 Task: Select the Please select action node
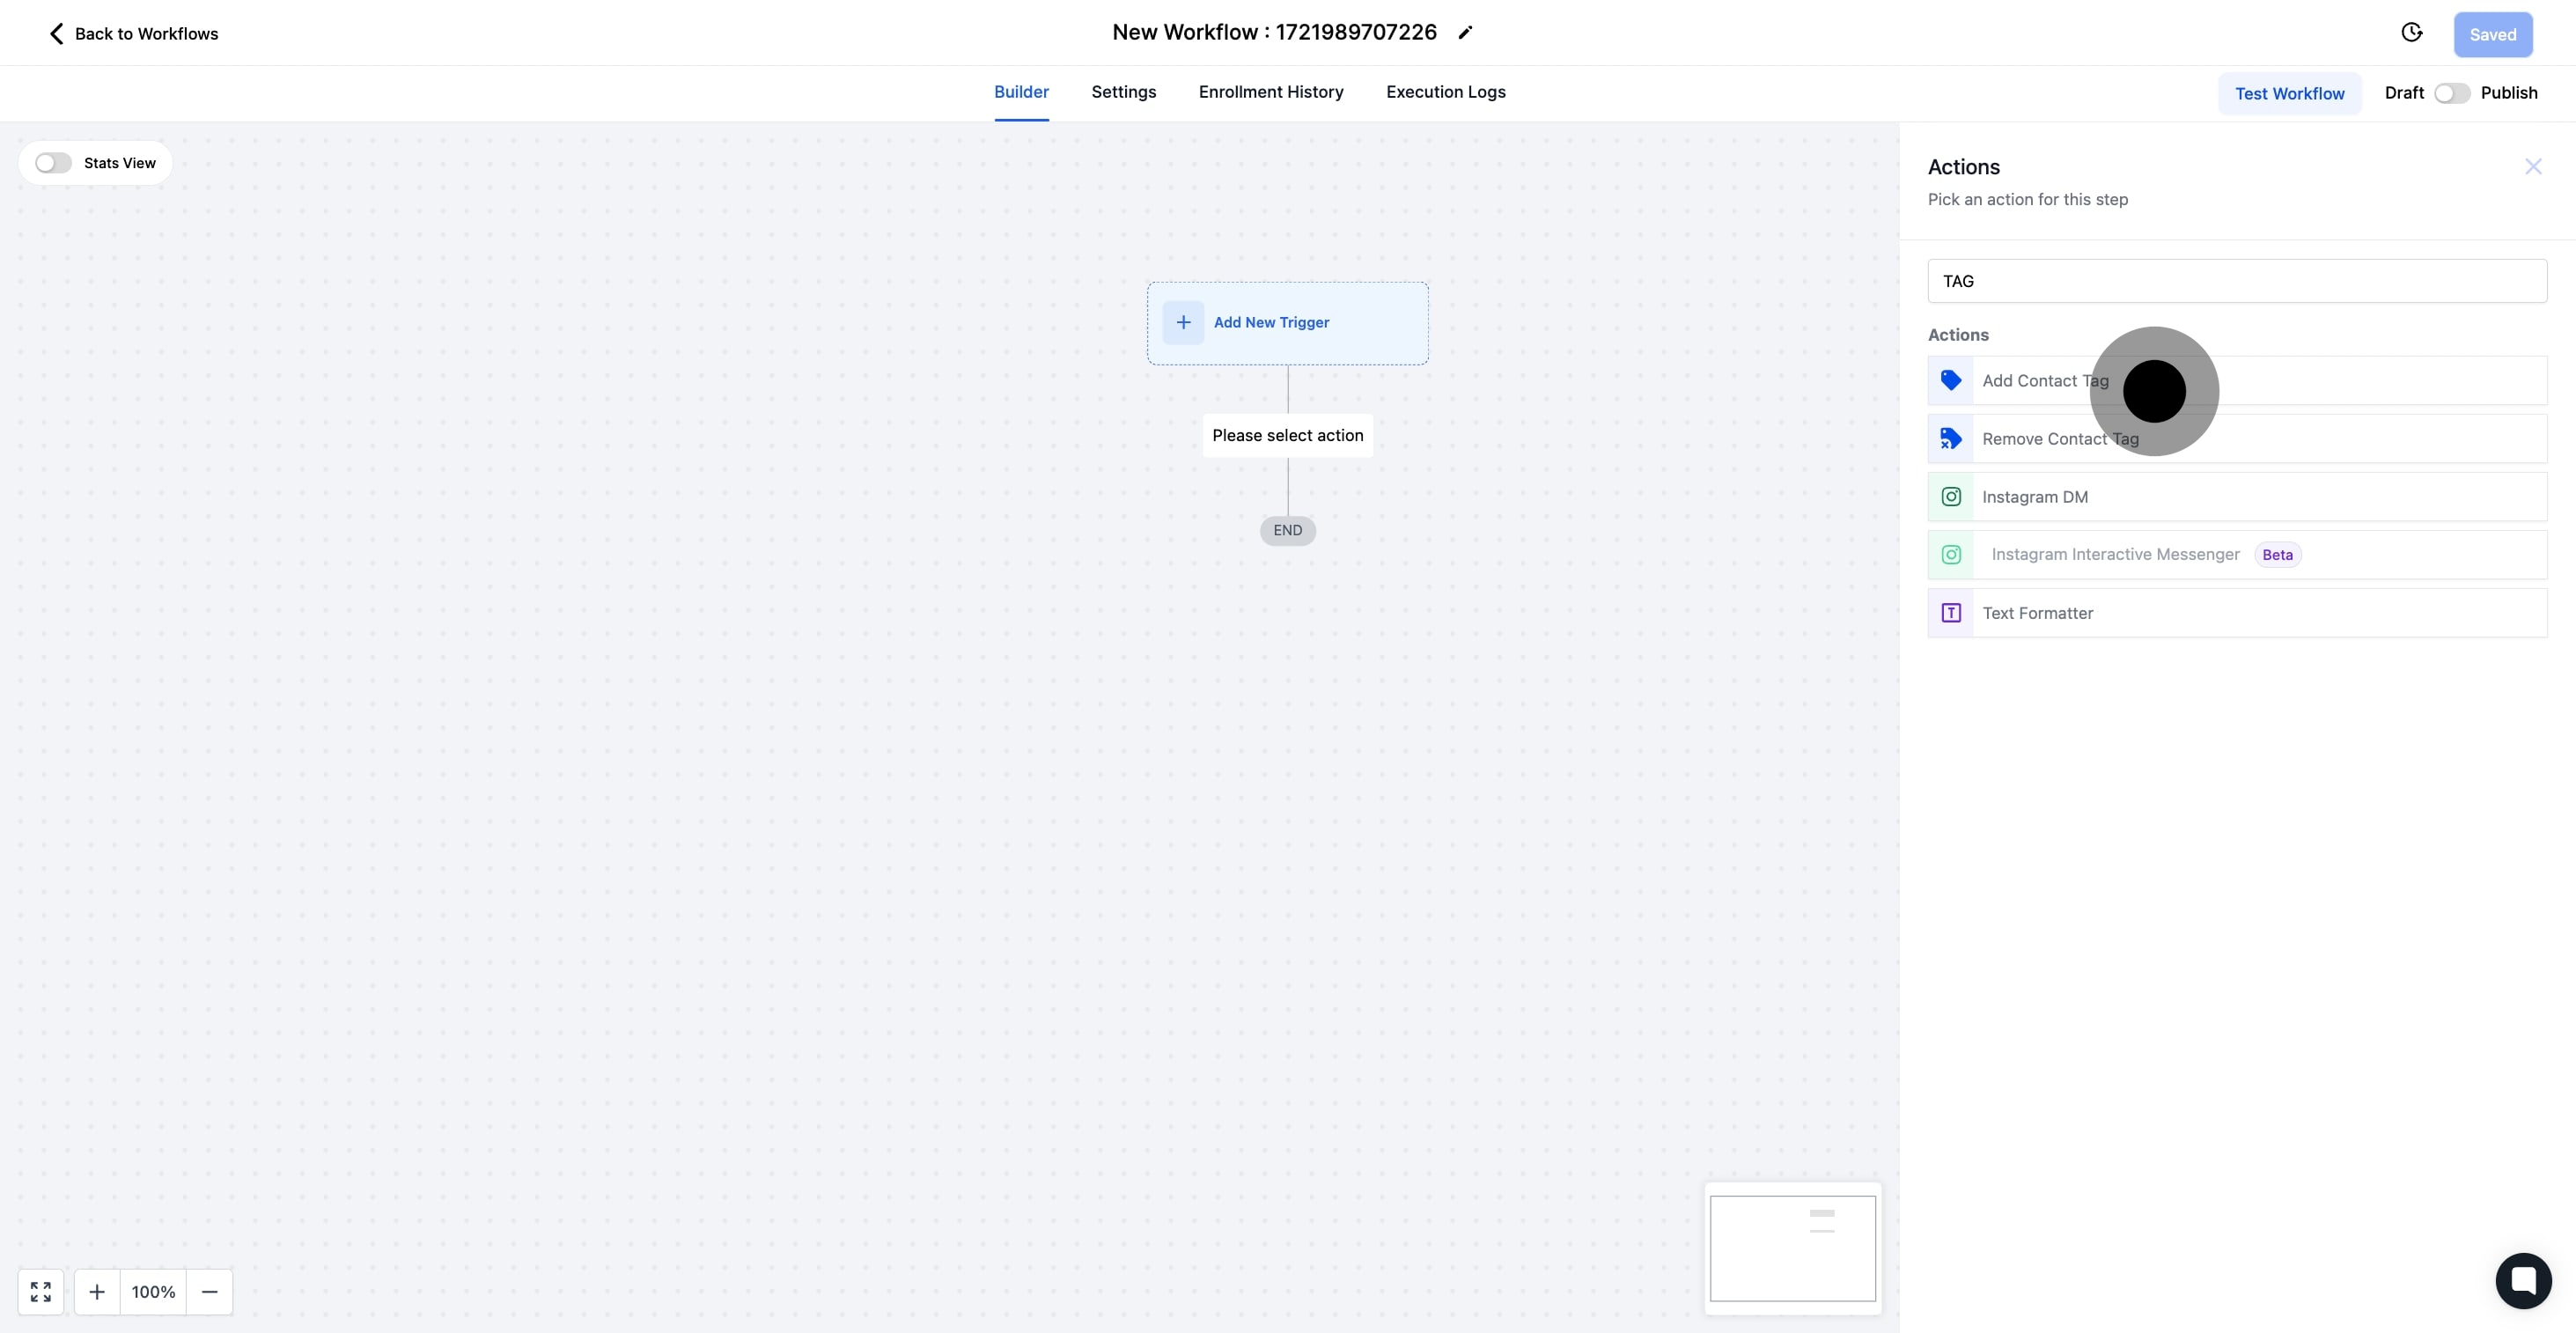(1287, 436)
